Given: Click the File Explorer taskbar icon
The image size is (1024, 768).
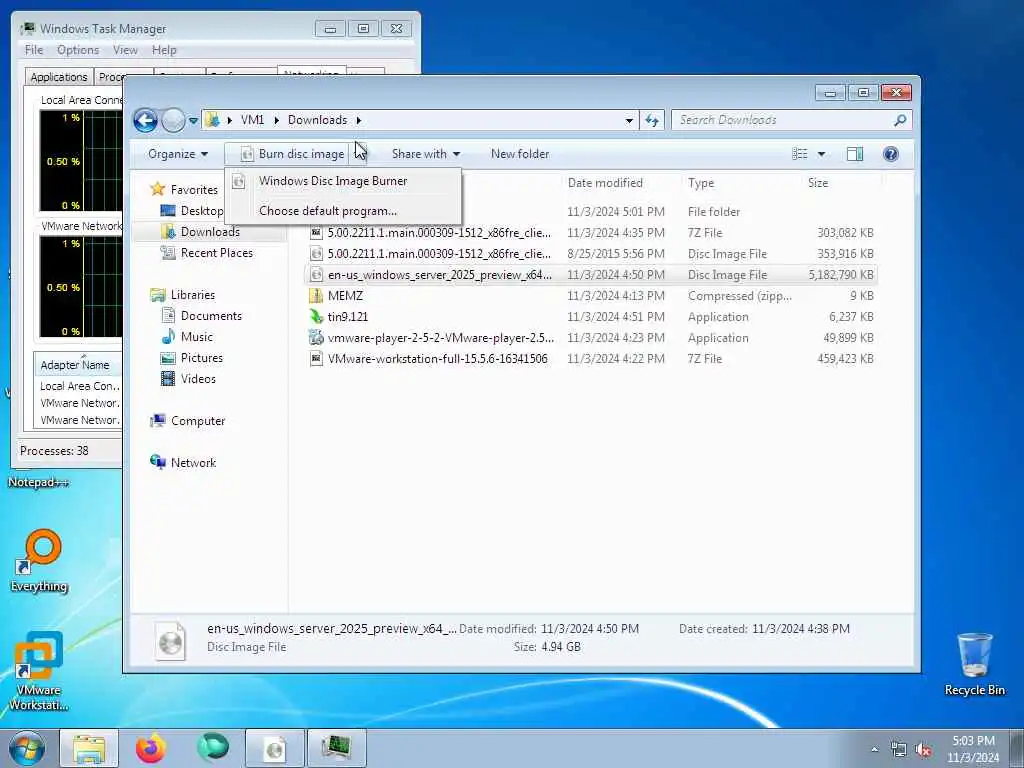Looking at the screenshot, I should [89, 749].
